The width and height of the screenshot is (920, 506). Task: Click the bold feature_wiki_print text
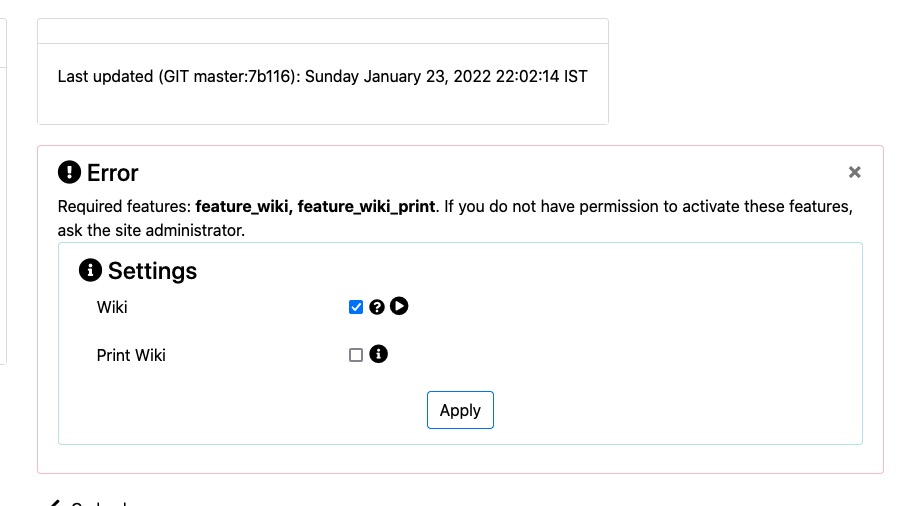click(x=366, y=207)
